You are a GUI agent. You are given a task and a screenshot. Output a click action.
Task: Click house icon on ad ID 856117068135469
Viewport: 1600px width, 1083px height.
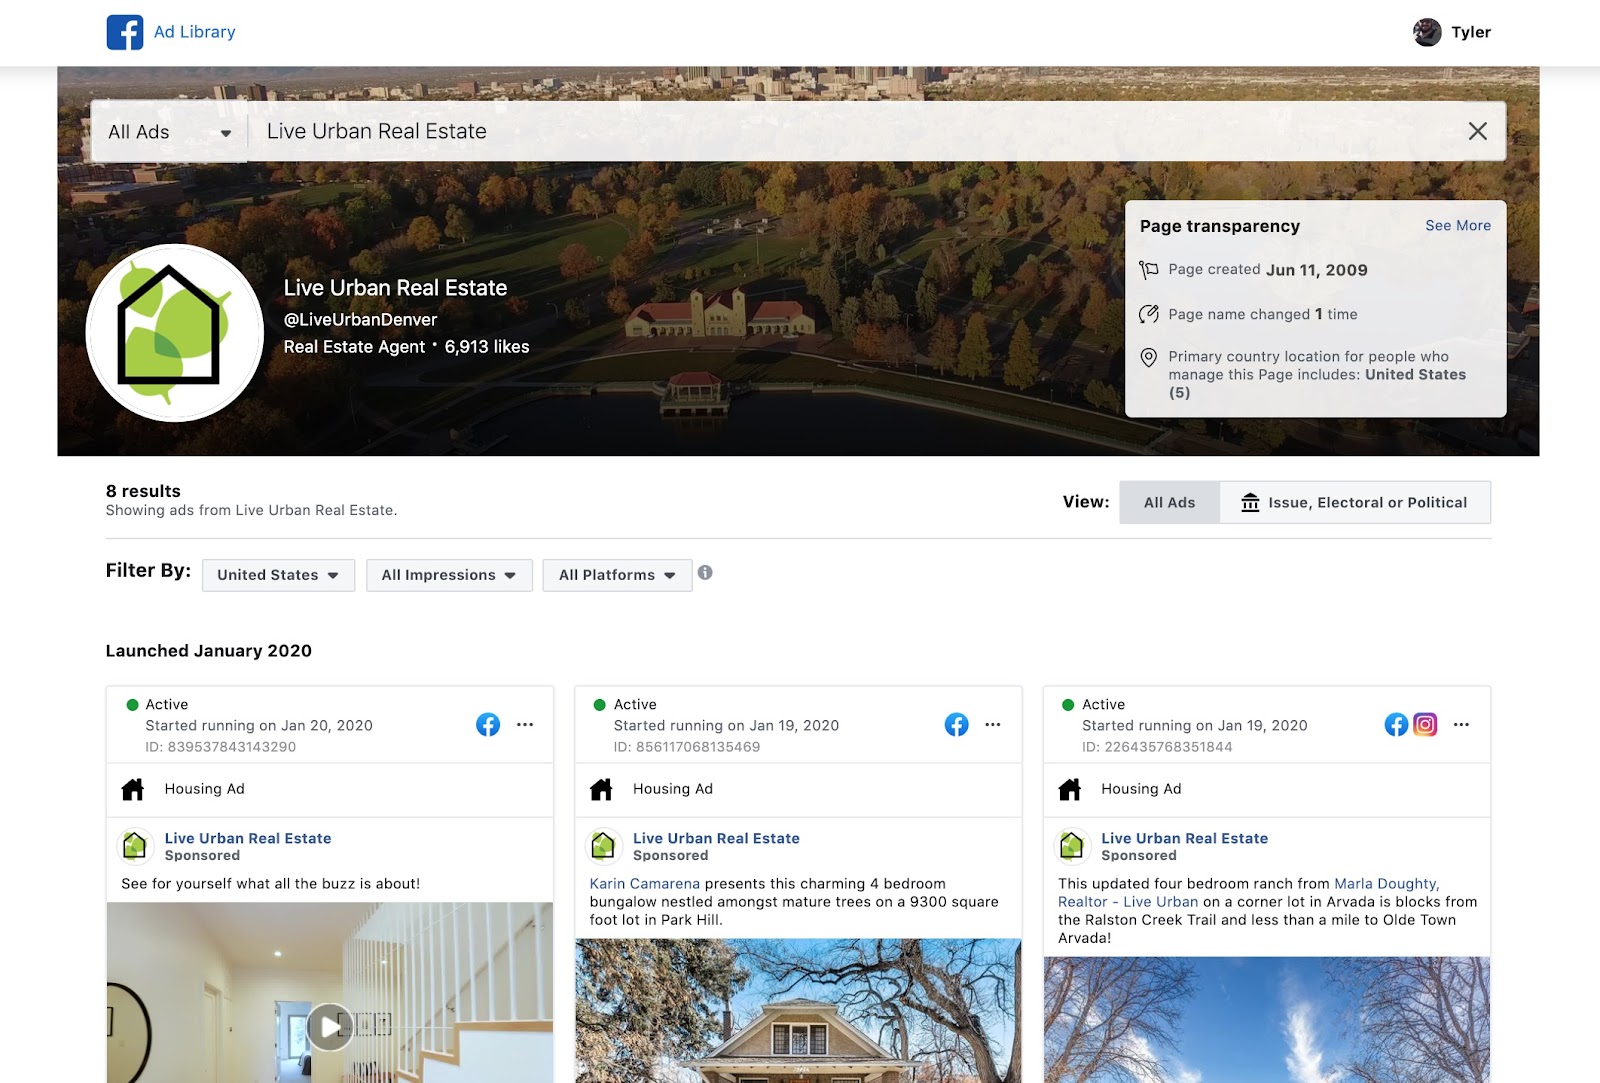point(601,790)
